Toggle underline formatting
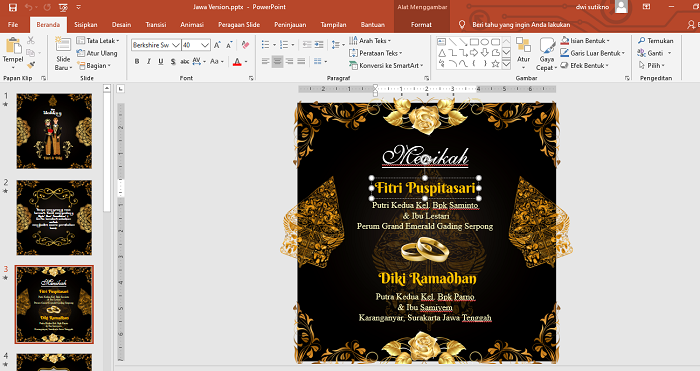Viewport: 700px width, 371px height. [x=161, y=62]
